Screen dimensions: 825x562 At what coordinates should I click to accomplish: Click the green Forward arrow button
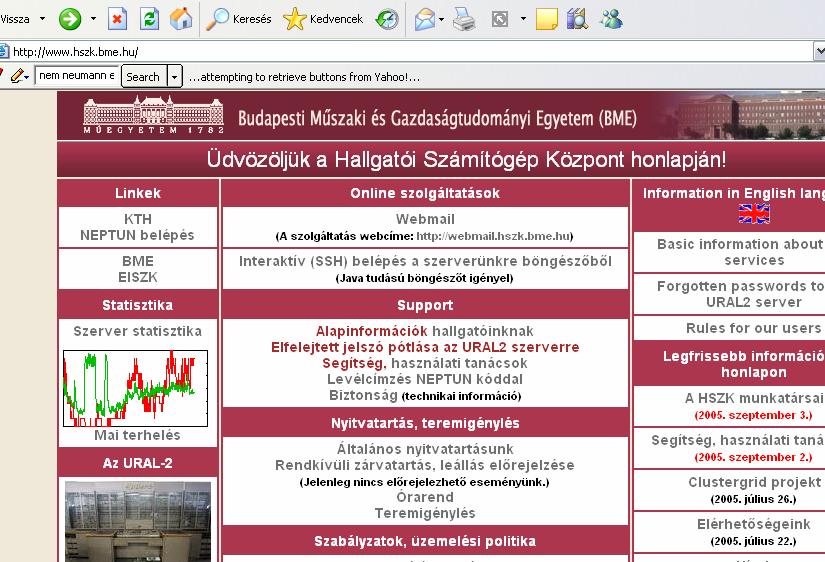tap(69, 19)
